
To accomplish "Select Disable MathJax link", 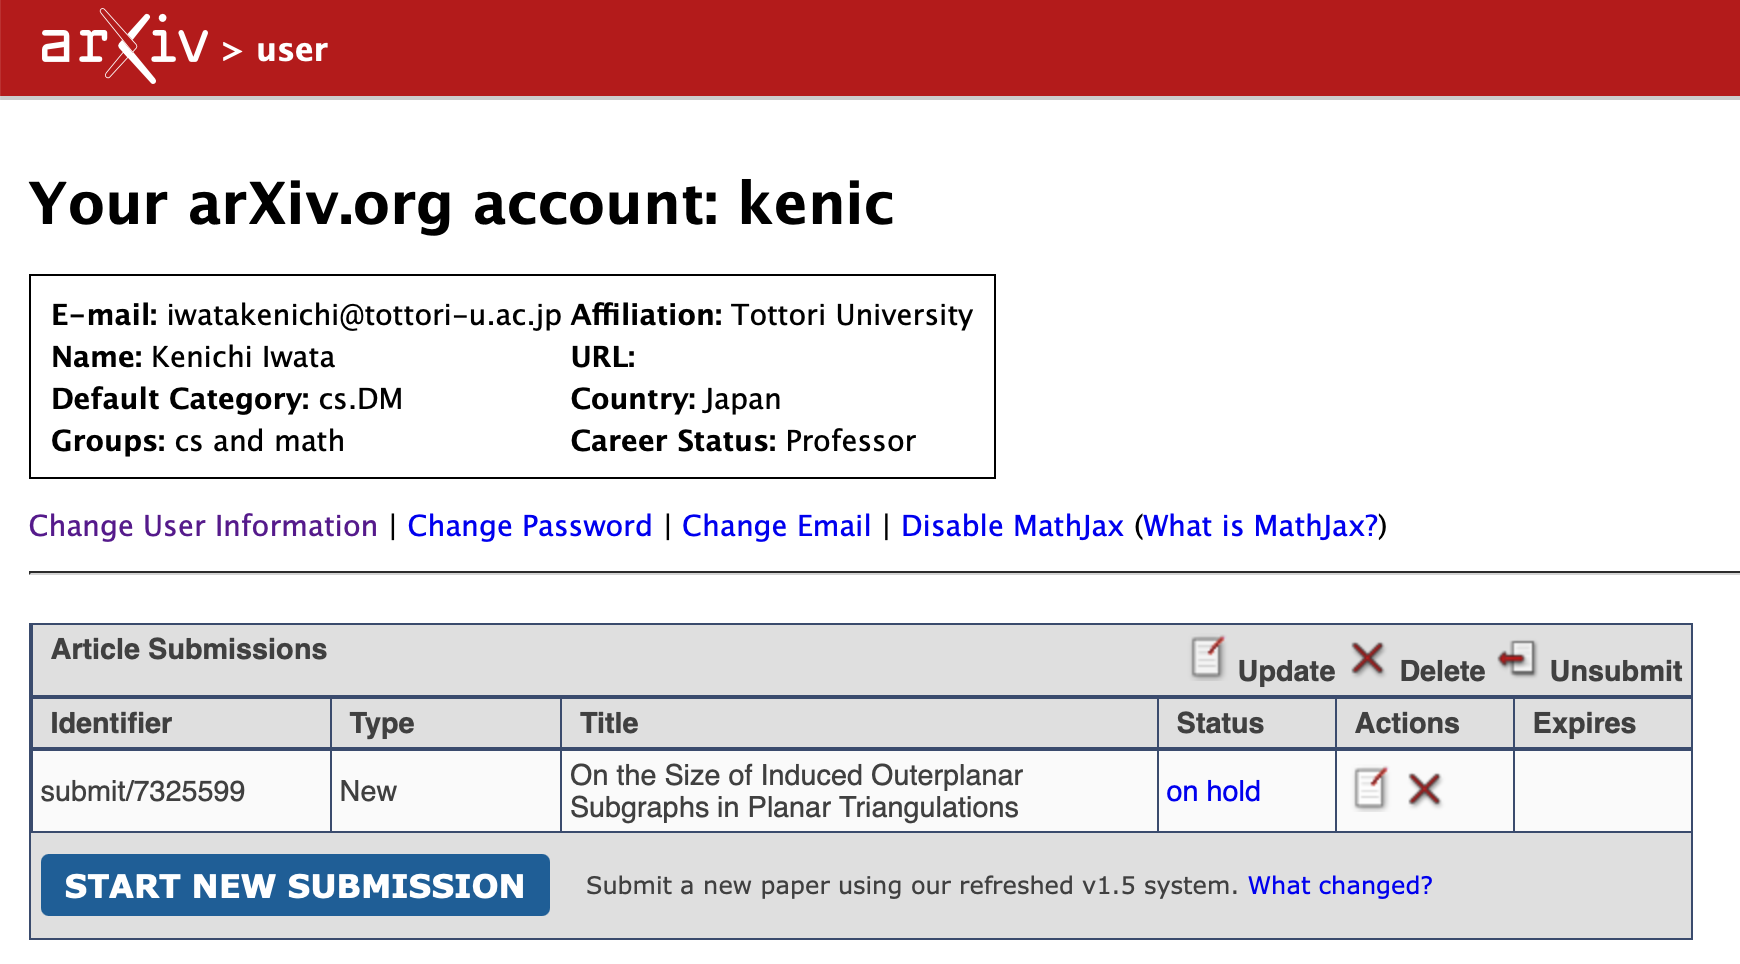I will [1012, 526].
